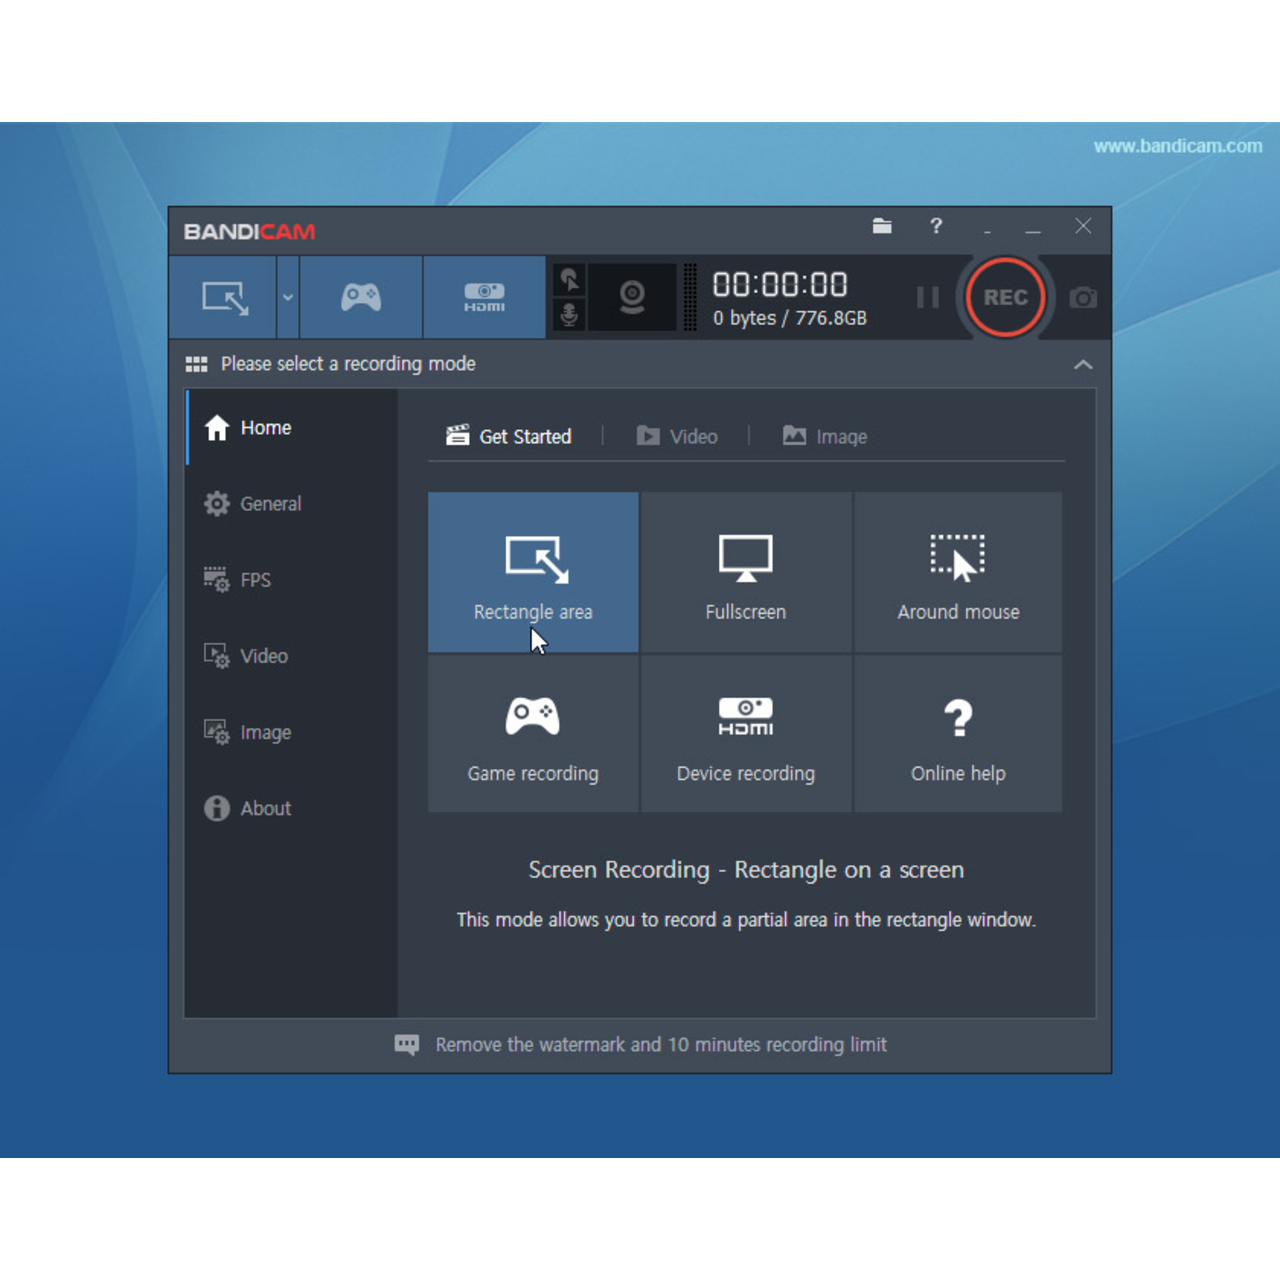
Task: Toggle the webcam overlay
Action: (x=632, y=298)
